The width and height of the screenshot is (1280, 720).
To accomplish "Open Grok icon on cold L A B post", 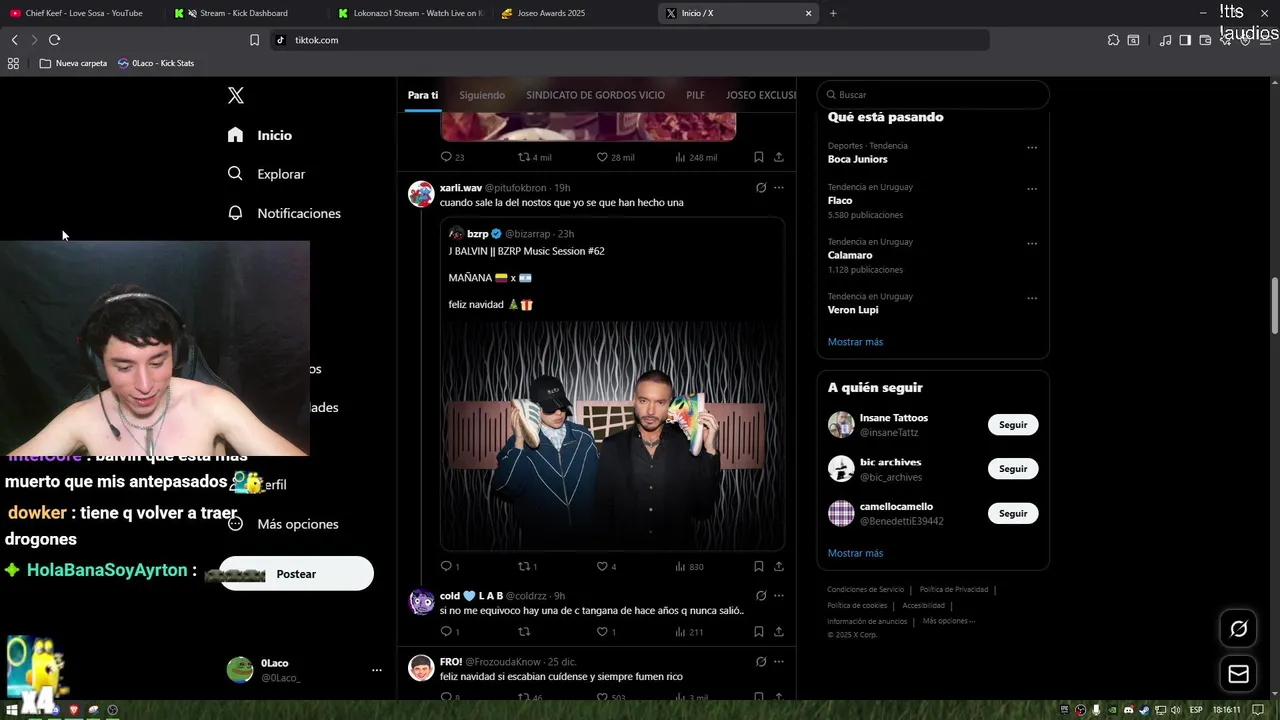I will (761, 596).
